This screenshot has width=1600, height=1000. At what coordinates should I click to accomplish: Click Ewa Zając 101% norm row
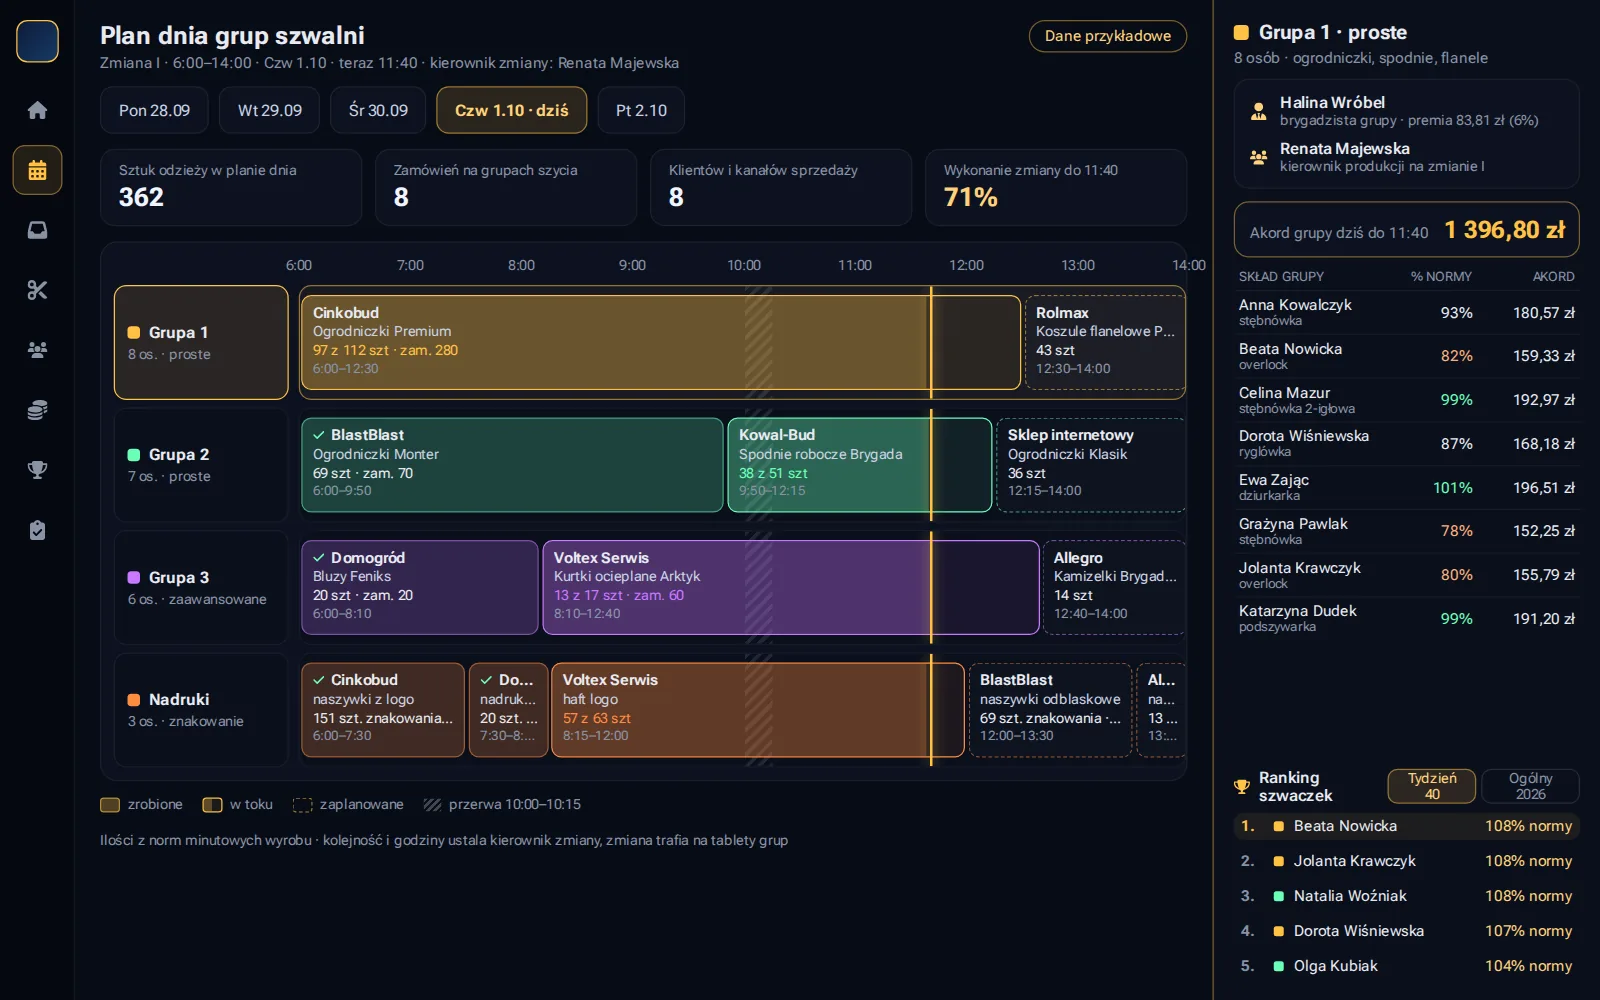pyautogui.click(x=1406, y=487)
